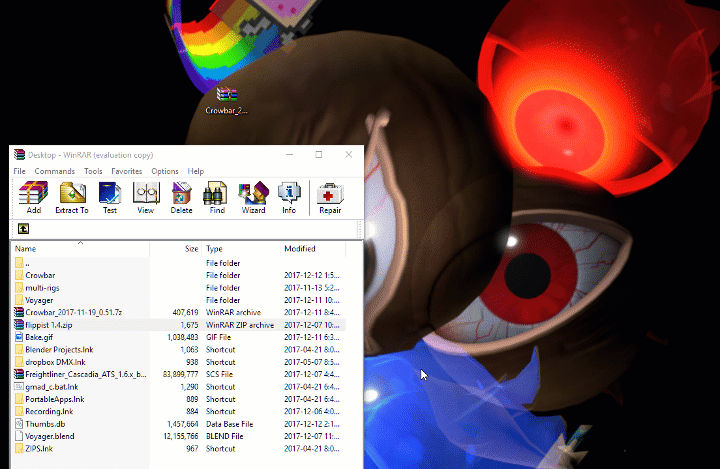The image size is (720, 469).
Task: Maximize the WinRAR window
Action: 319,155
